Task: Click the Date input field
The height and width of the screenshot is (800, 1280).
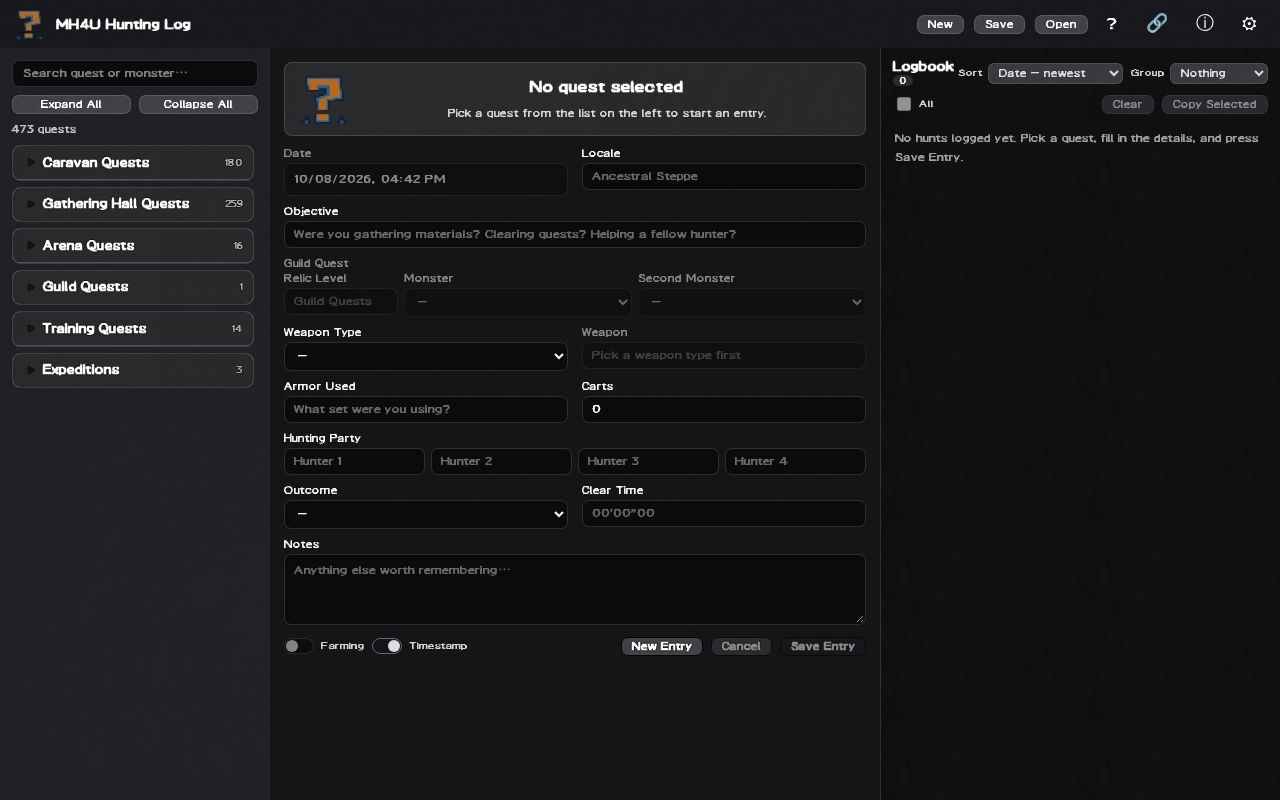Action: 426,179
